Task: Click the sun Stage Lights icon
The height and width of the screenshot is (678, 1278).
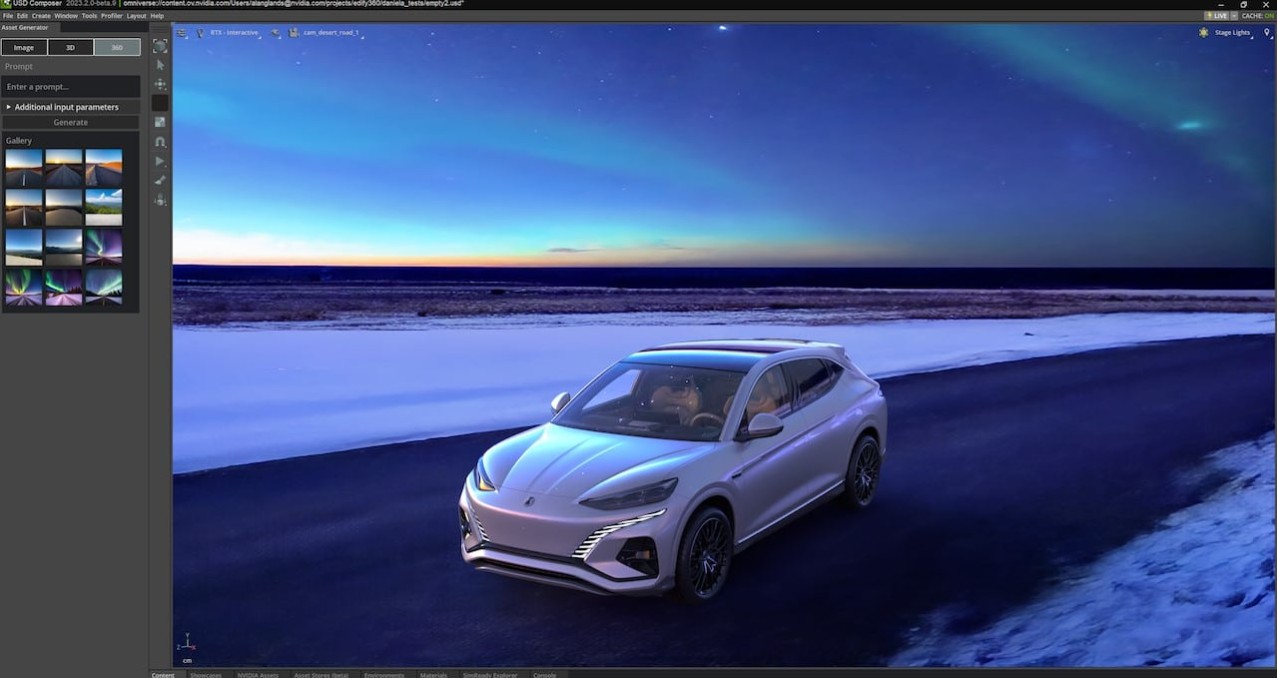Action: point(1204,33)
